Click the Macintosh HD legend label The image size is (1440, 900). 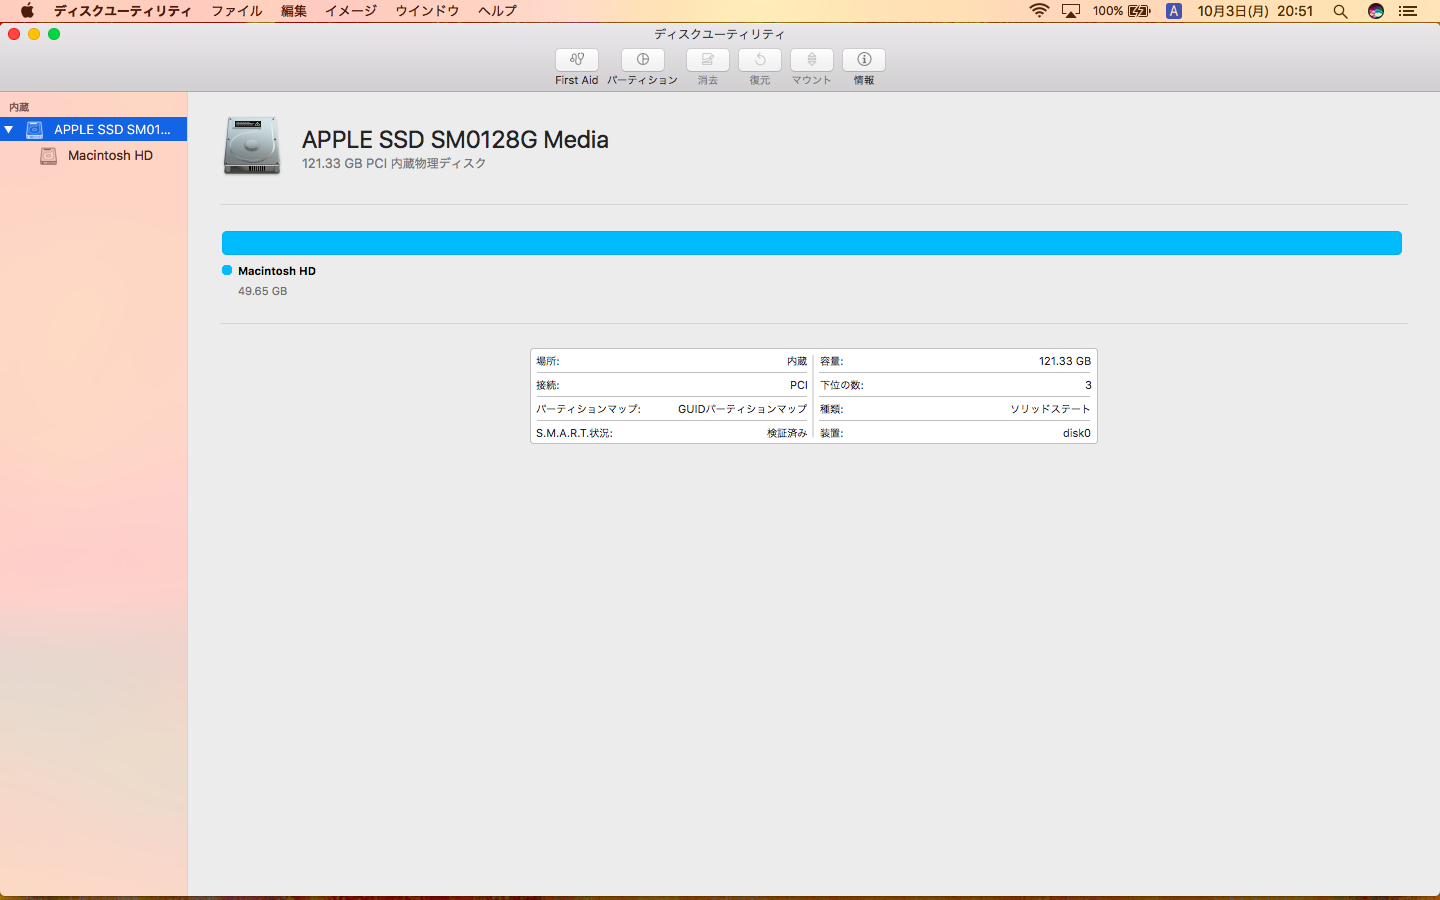(277, 271)
